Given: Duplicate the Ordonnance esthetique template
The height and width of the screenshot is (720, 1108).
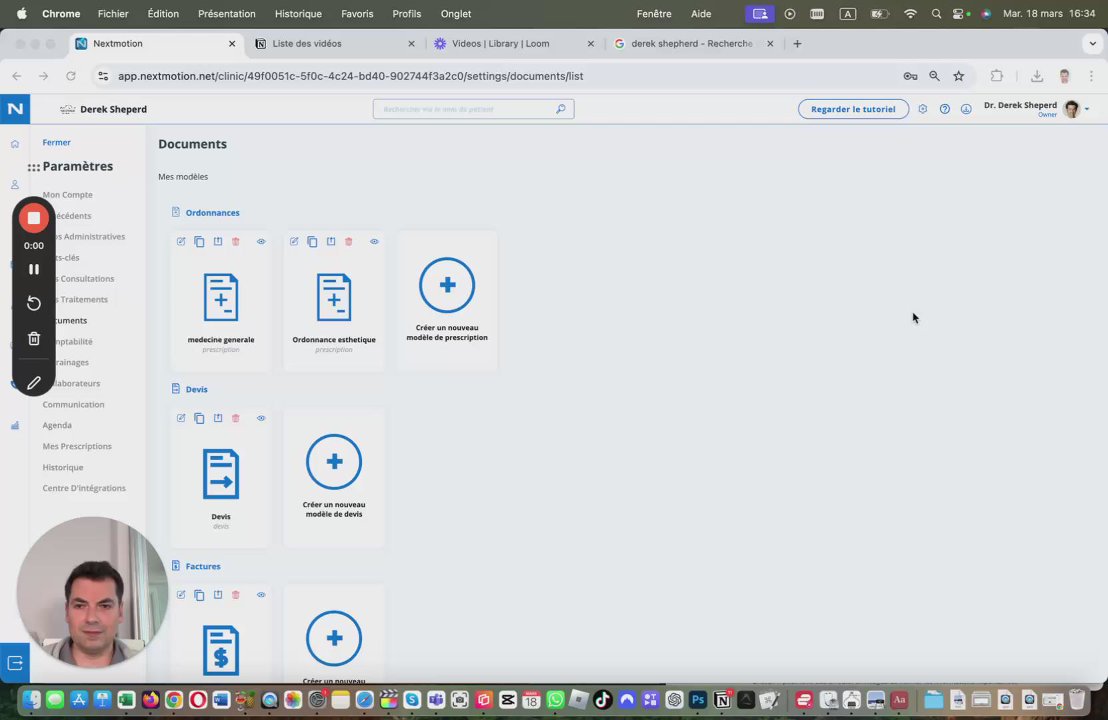Looking at the screenshot, I should coord(312,242).
